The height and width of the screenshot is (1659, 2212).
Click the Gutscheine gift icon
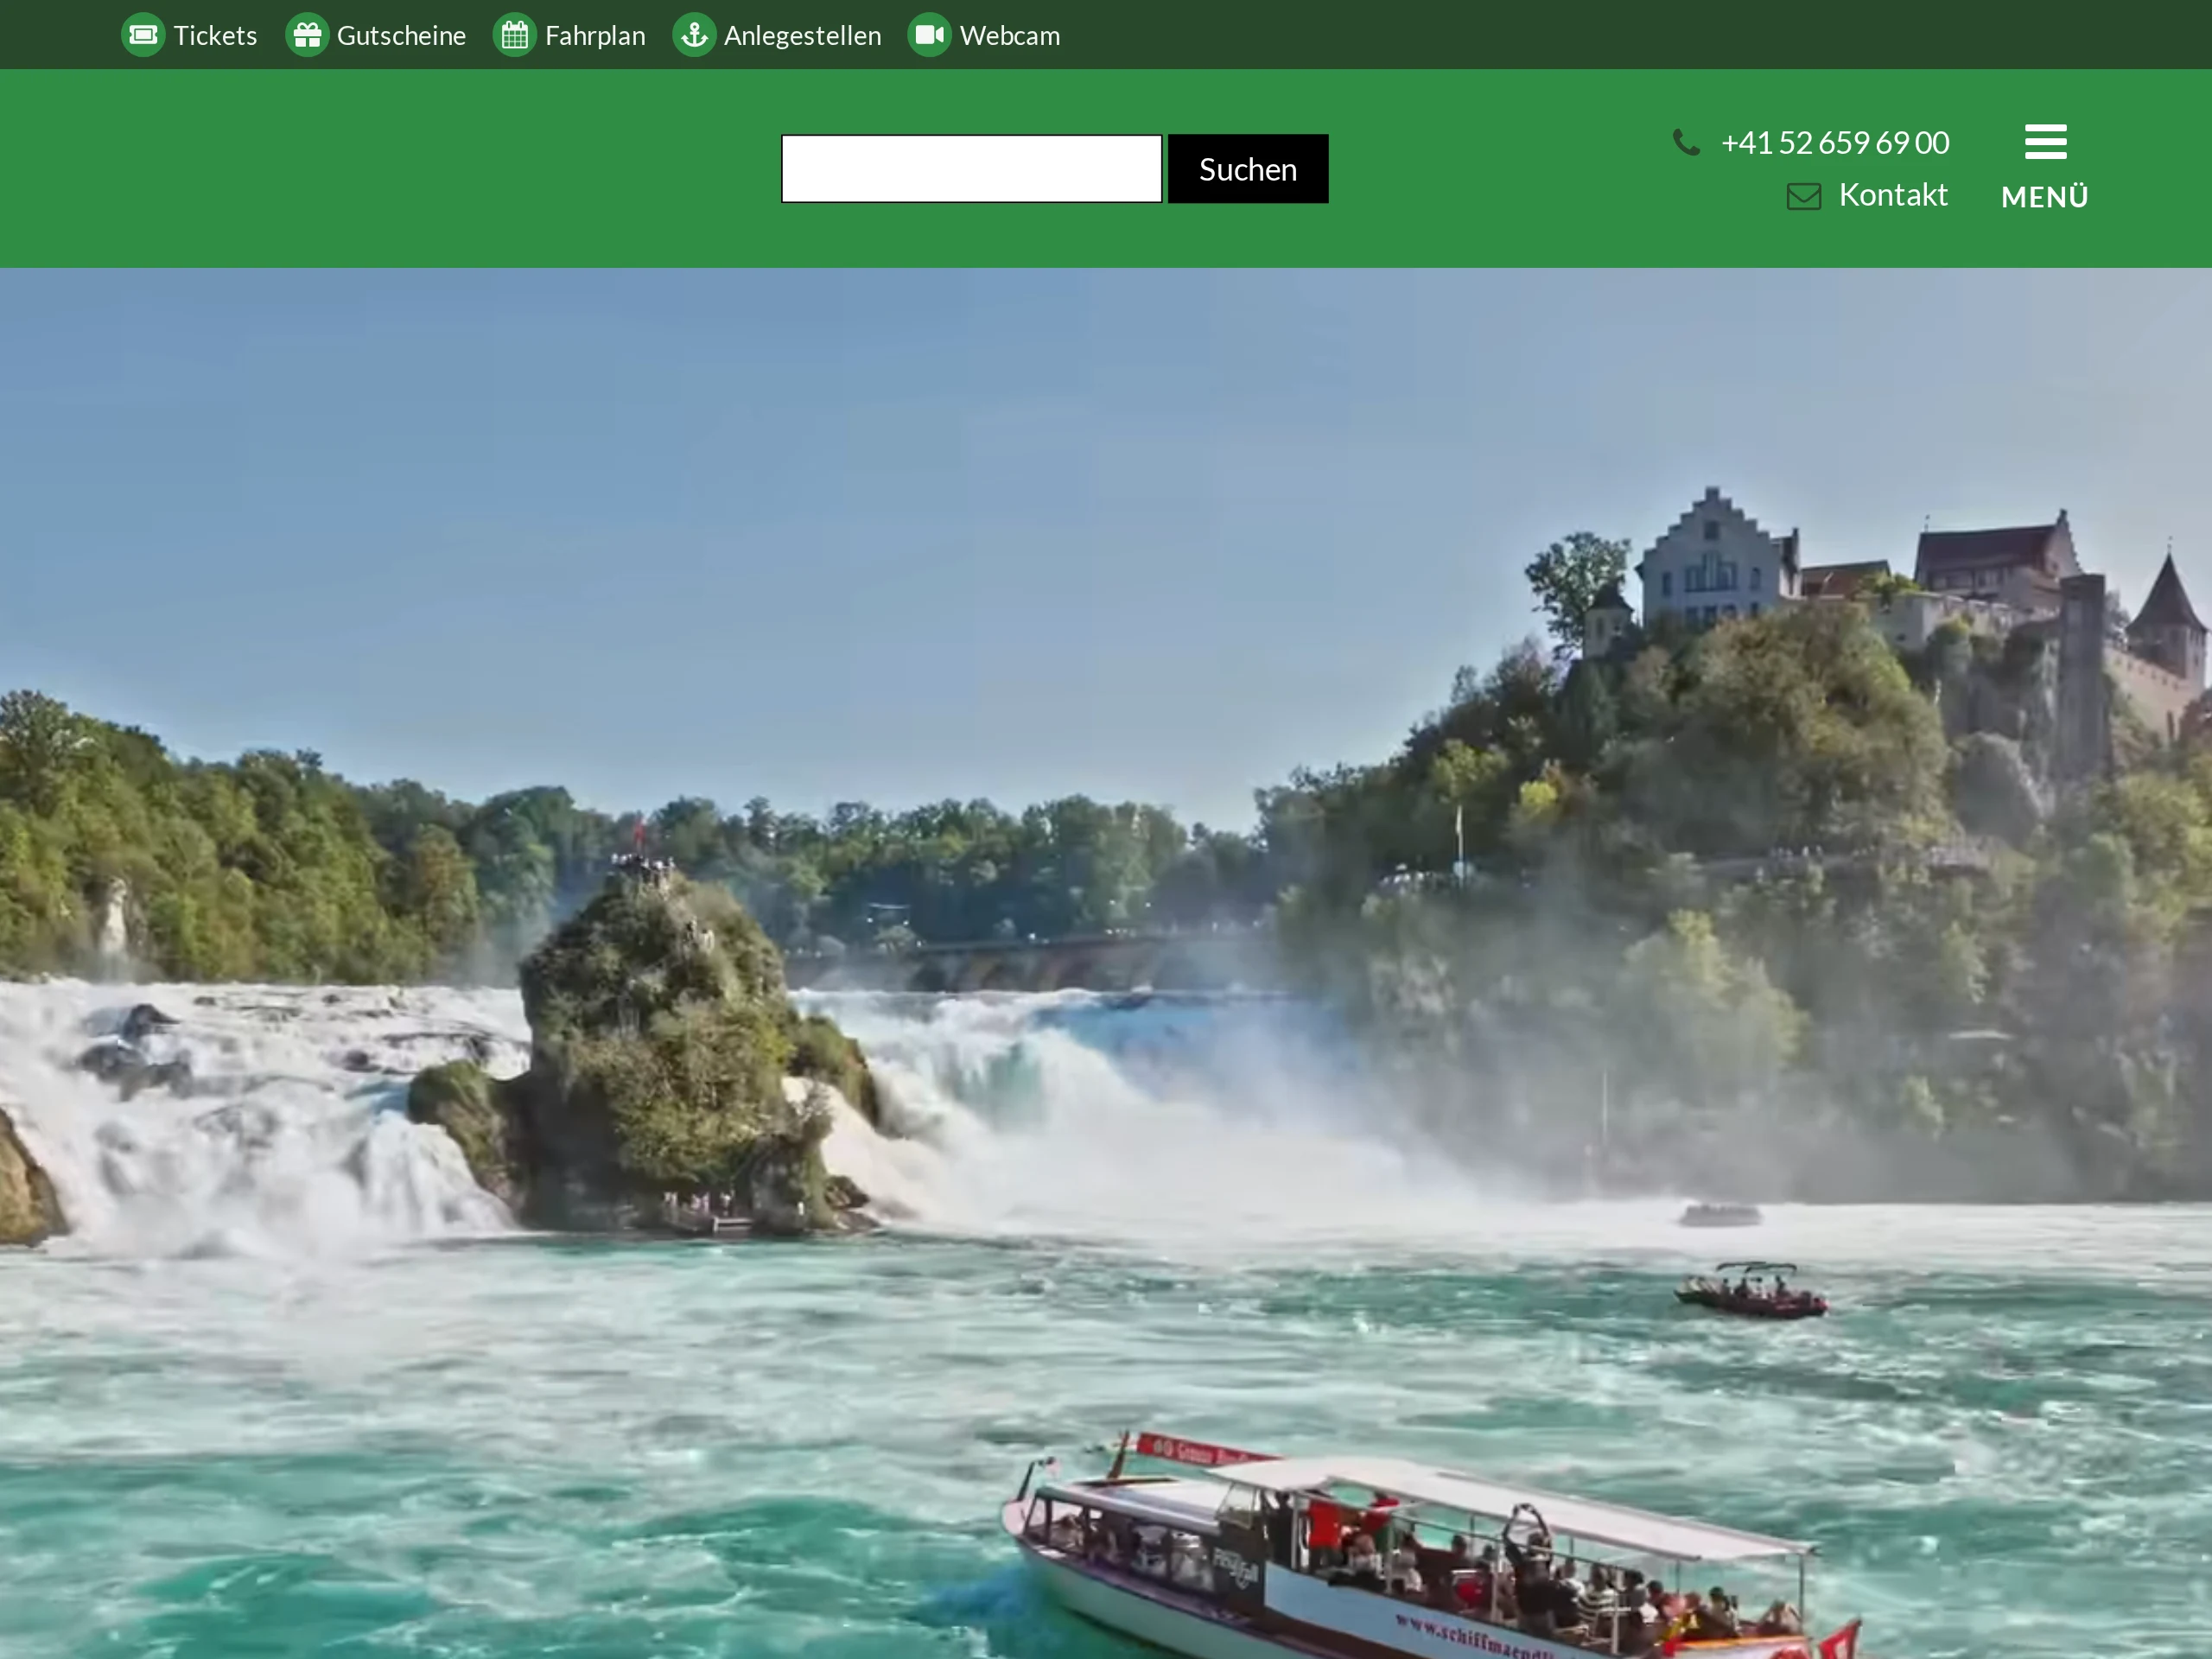point(307,35)
